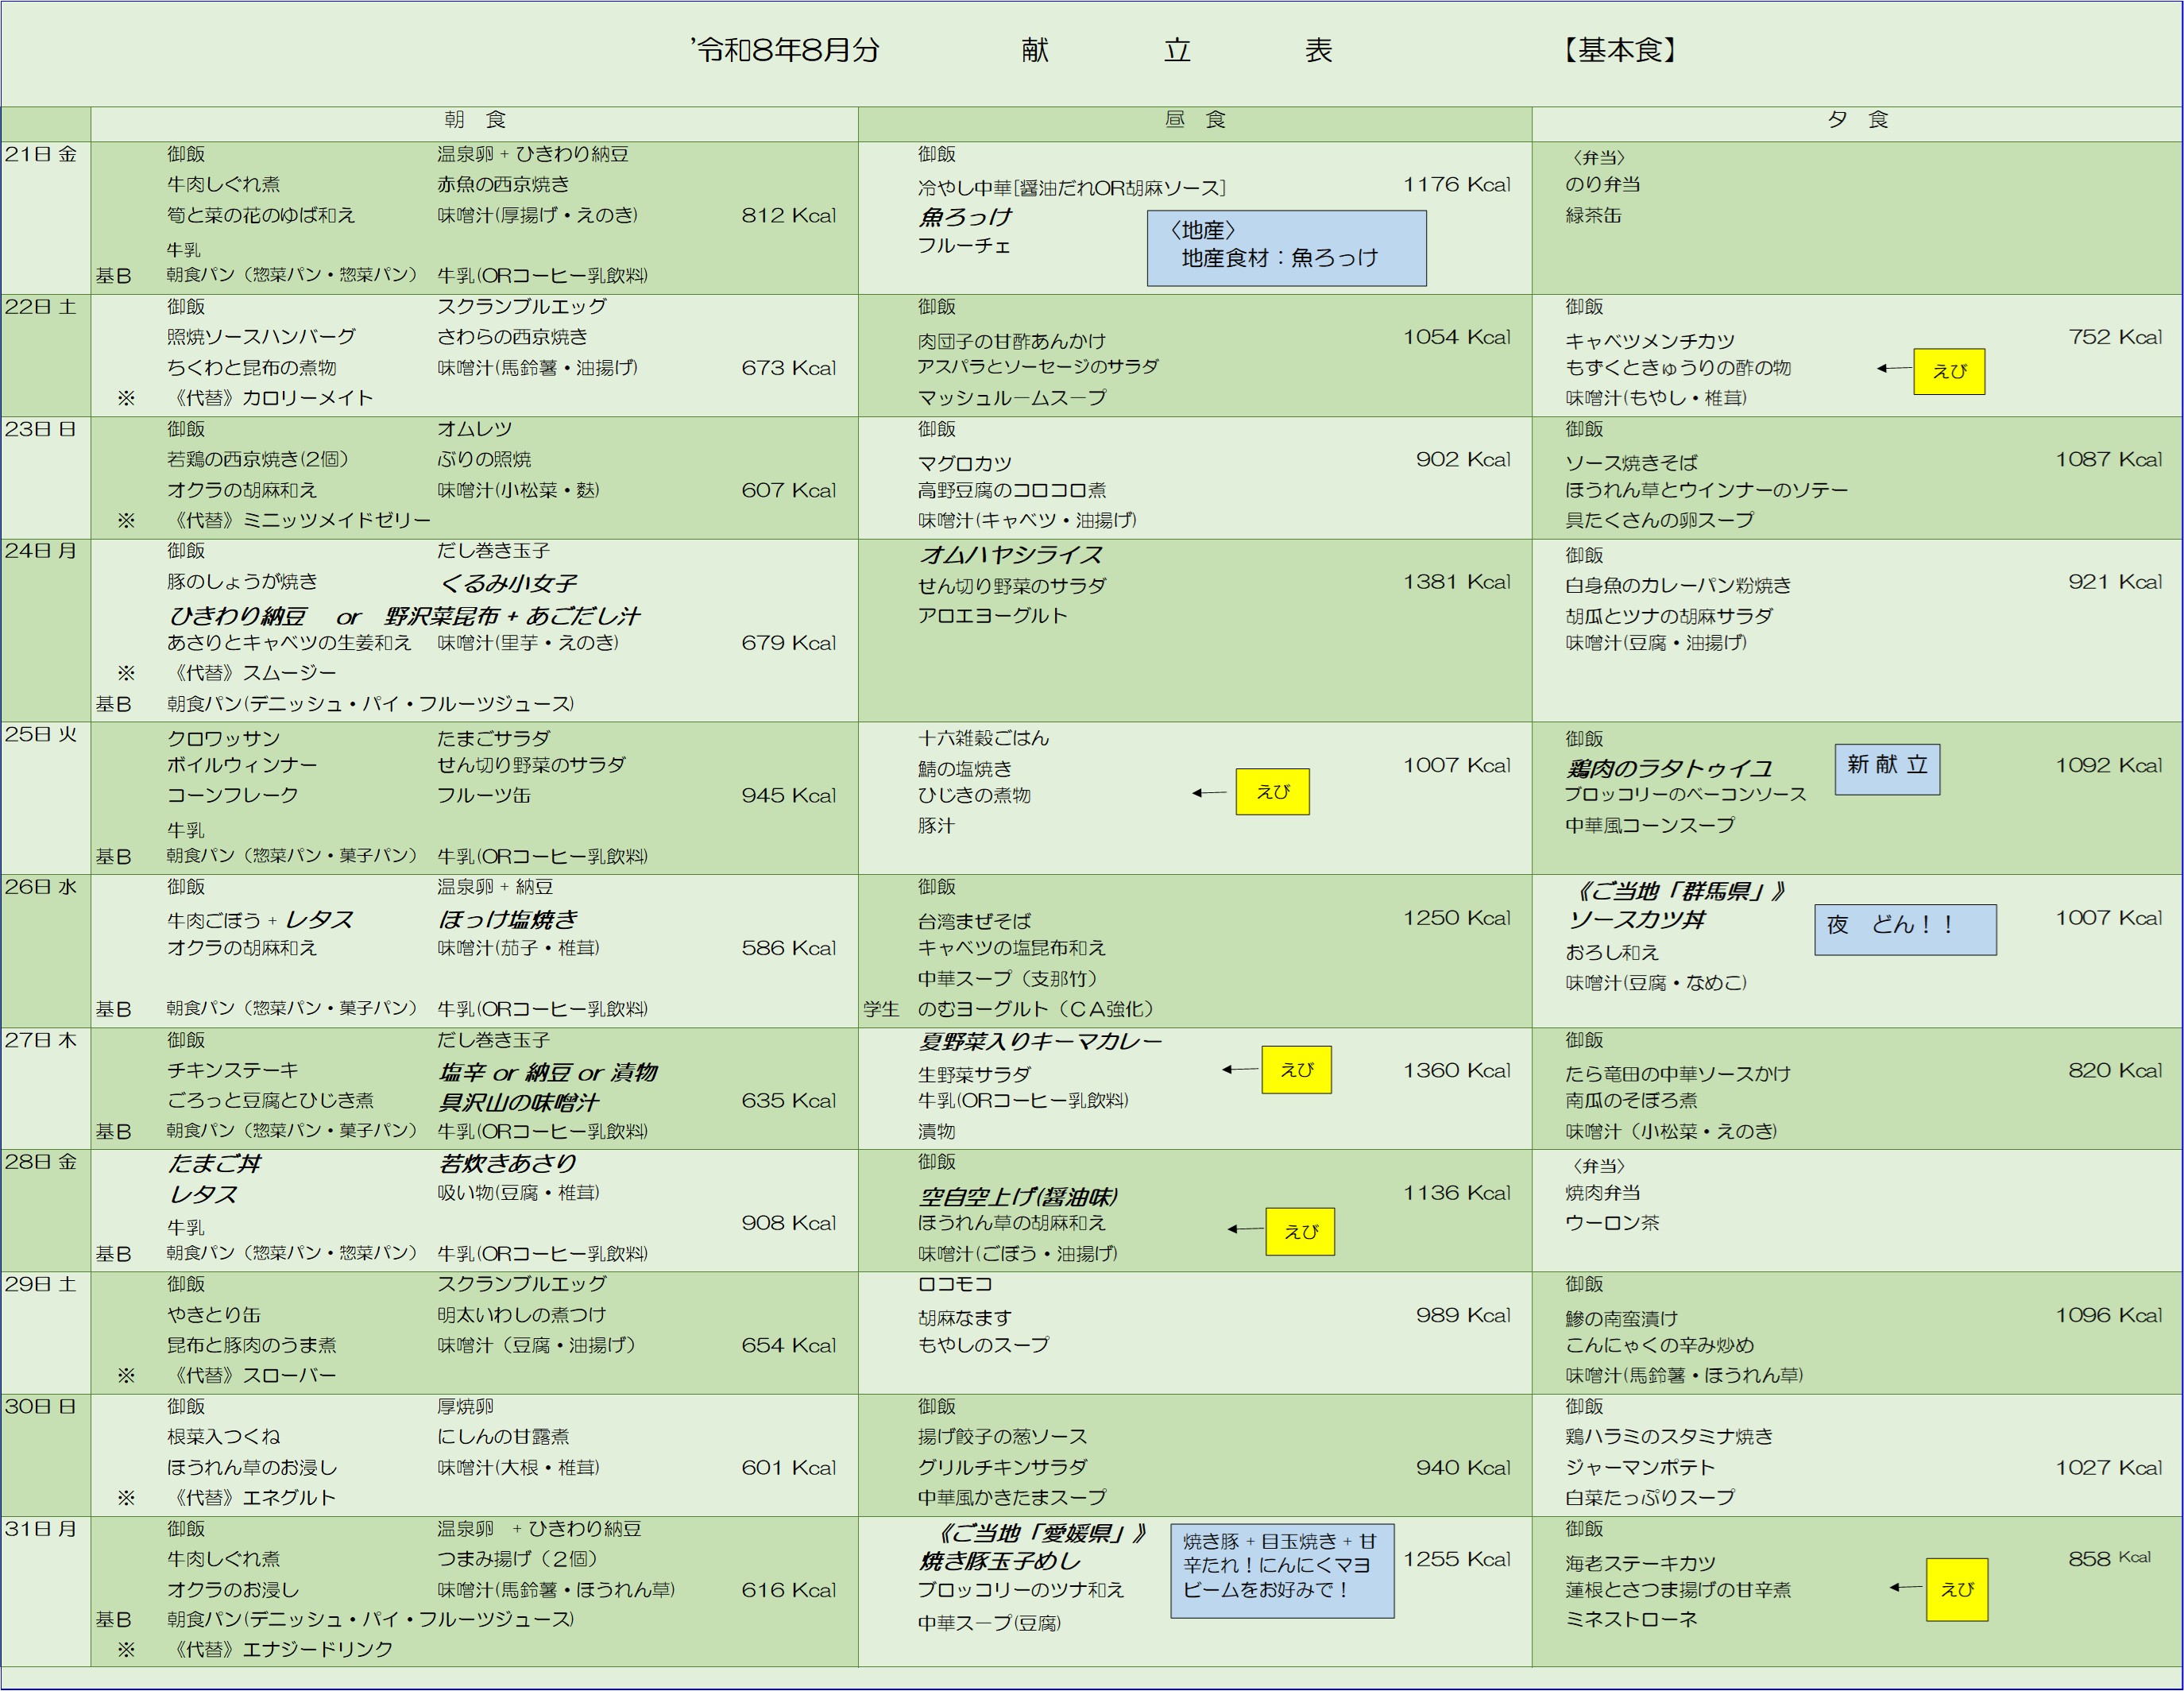Select the 朝食 column header

point(474,121)
